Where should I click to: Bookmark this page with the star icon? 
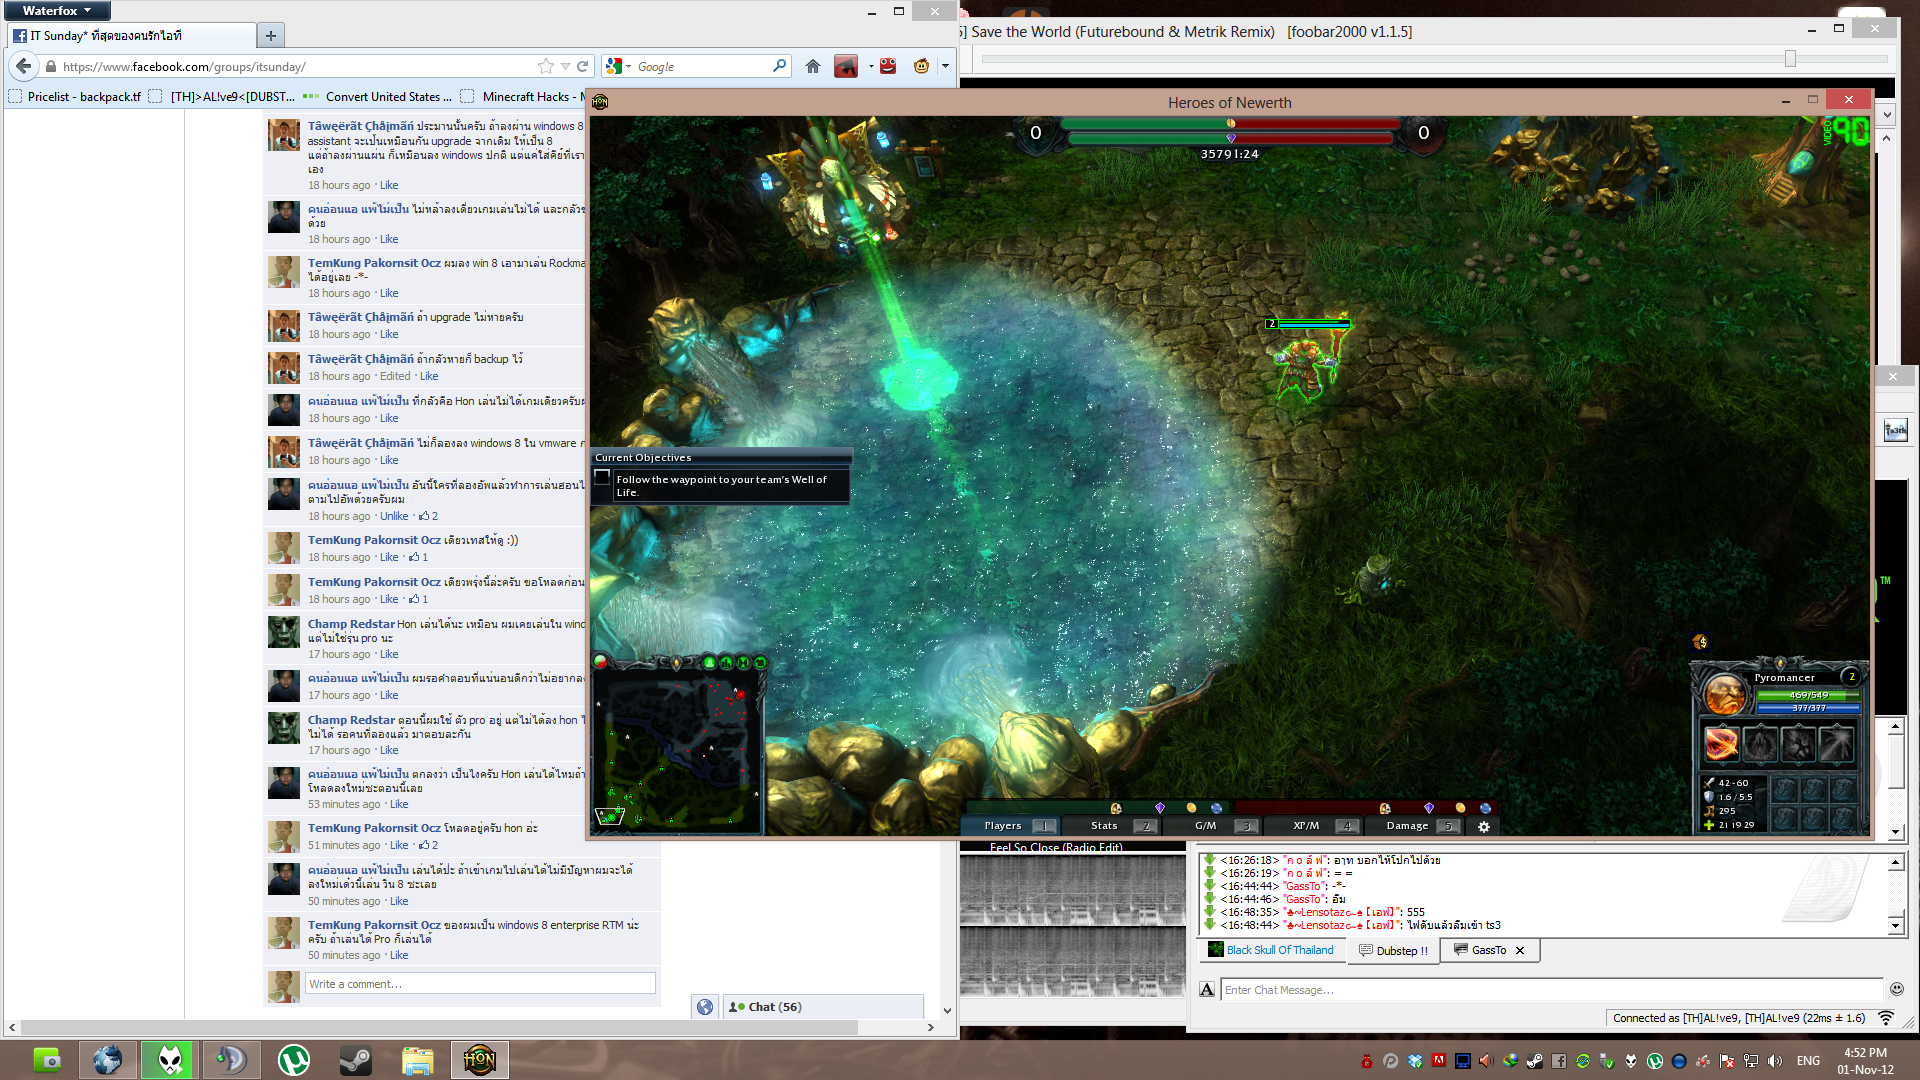click(545, 66)
